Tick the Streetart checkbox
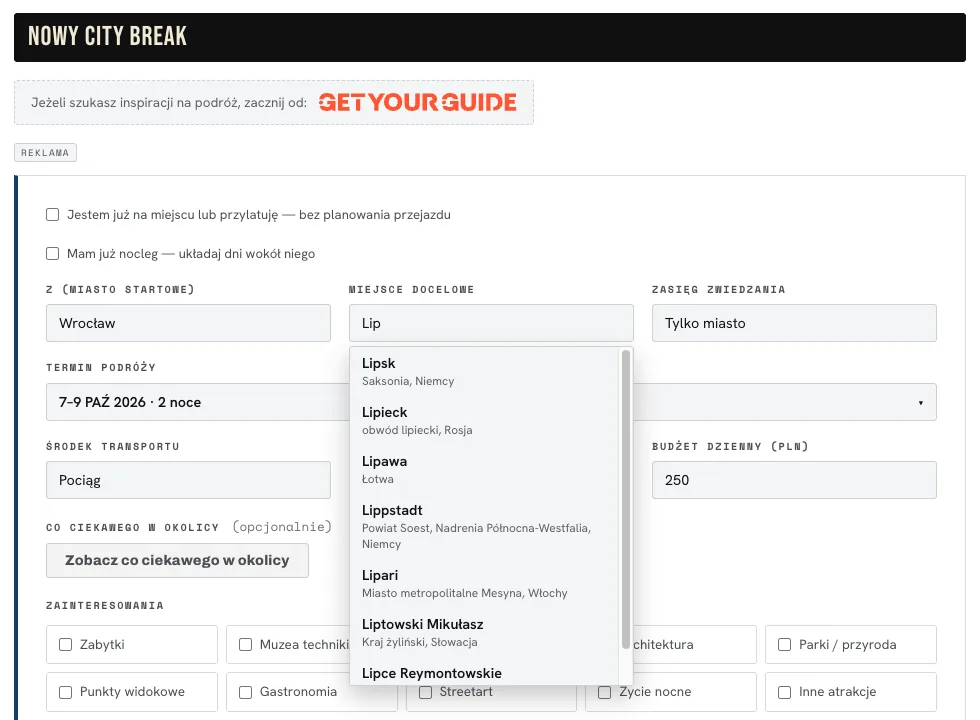Image resolution: width=980 pixels, height=720 pixels. [x=426, y=692]
